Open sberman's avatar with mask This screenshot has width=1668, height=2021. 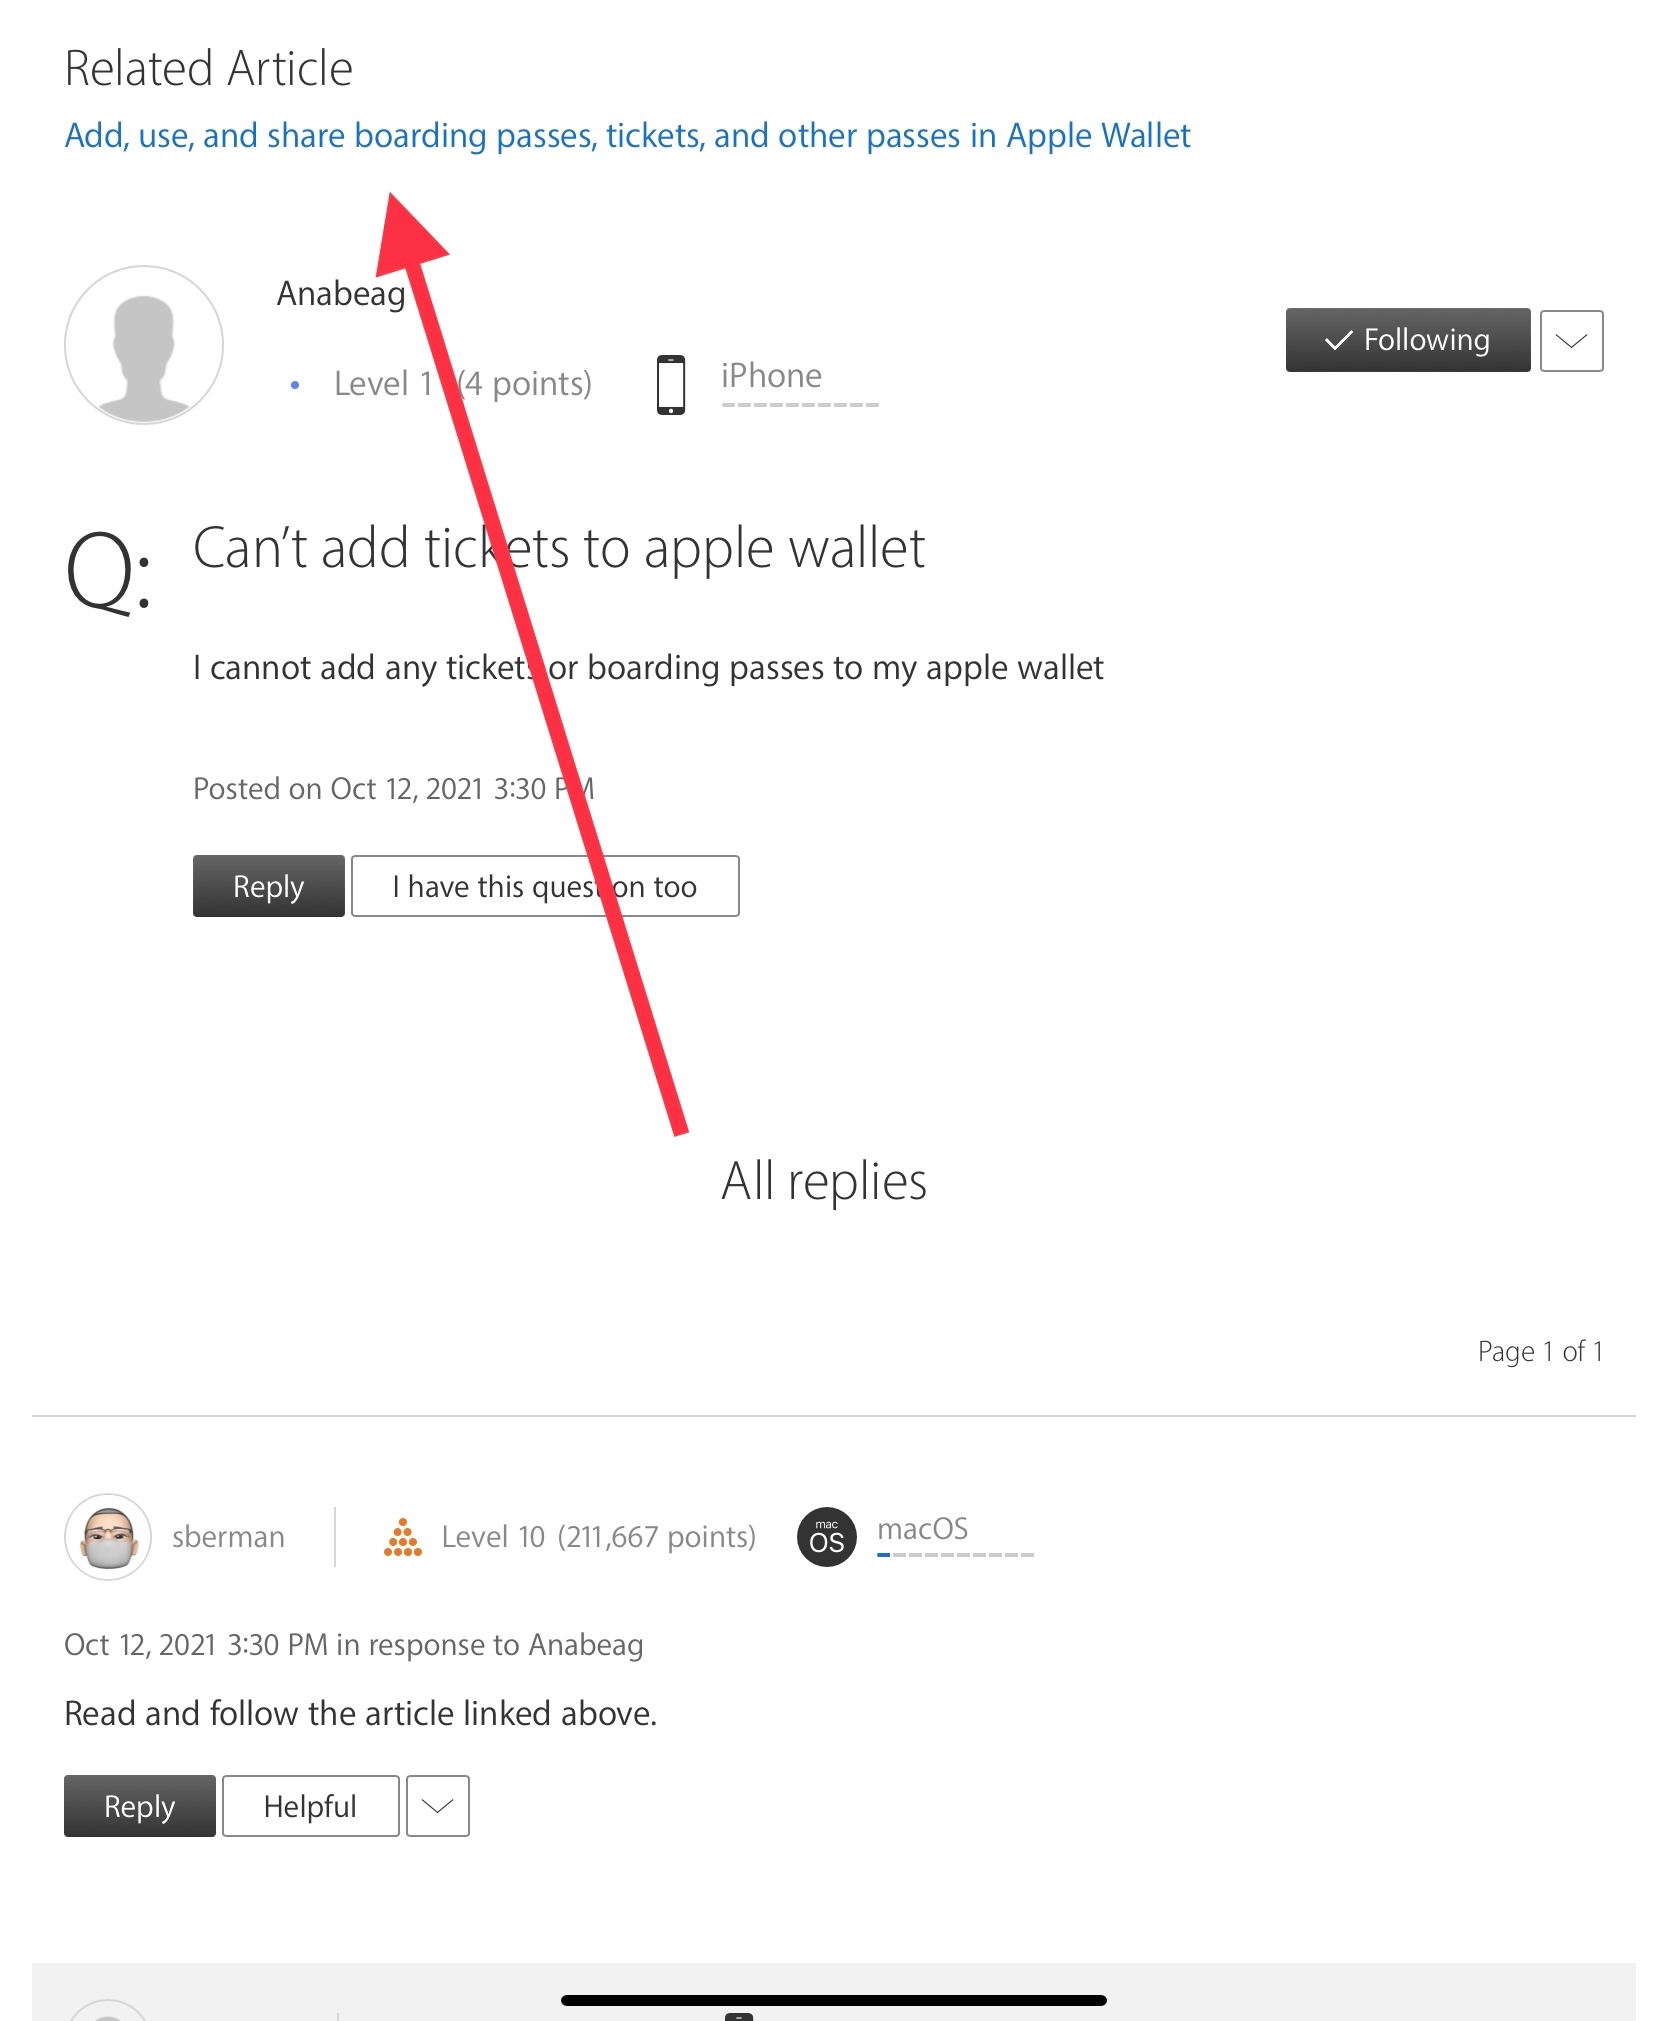click(x=108, y=1536)
